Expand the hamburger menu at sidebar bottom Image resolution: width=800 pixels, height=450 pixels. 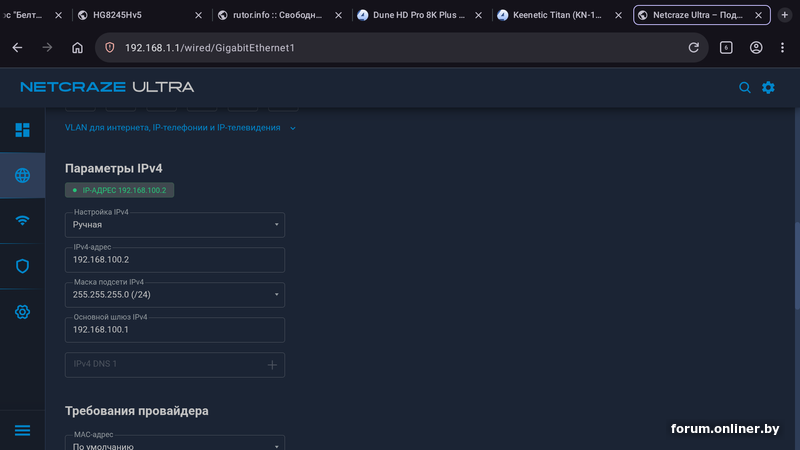(22, 430)
